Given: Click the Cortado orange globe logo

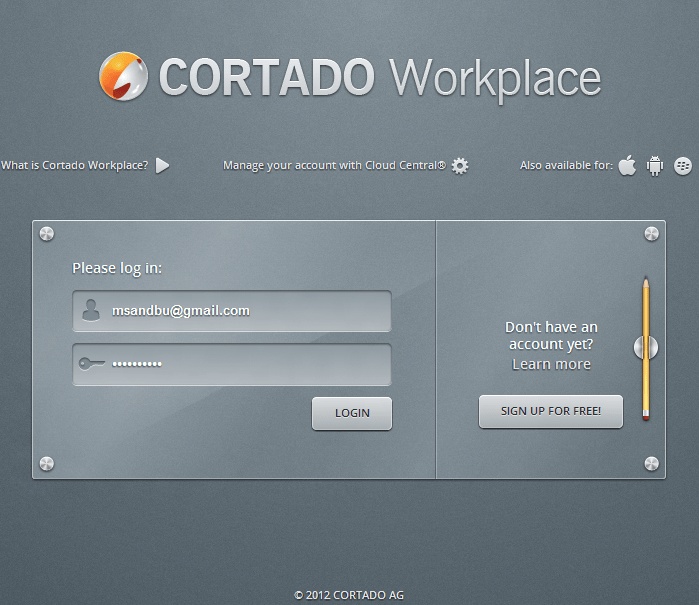Looking at the screenshot, I should 123,76.
